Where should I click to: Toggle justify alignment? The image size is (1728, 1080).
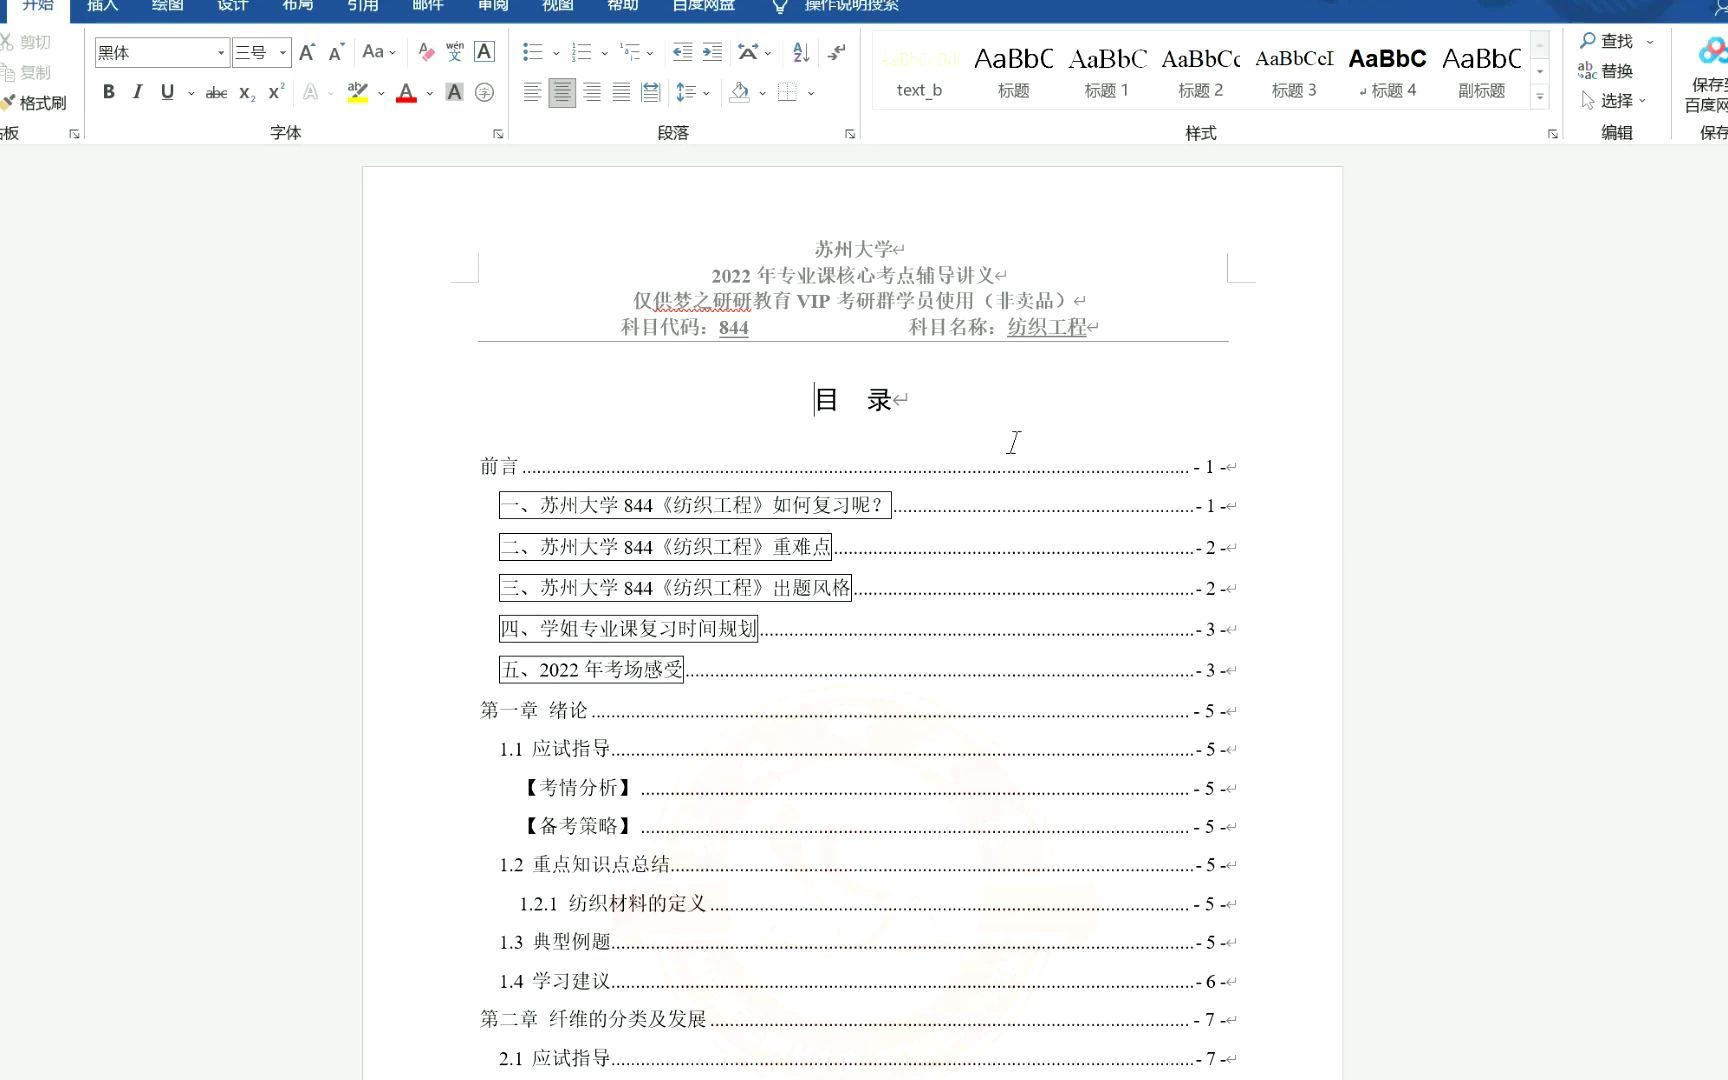coord(621,93)
